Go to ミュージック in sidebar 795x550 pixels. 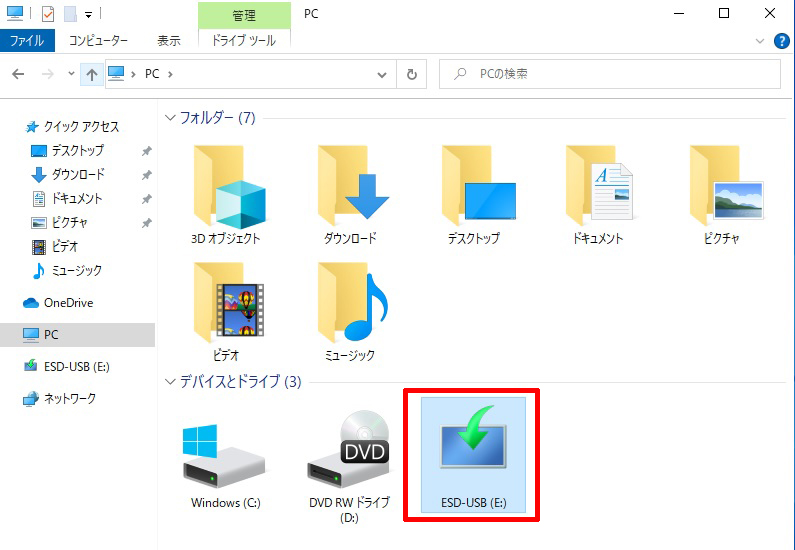click(x=77, y=270)
